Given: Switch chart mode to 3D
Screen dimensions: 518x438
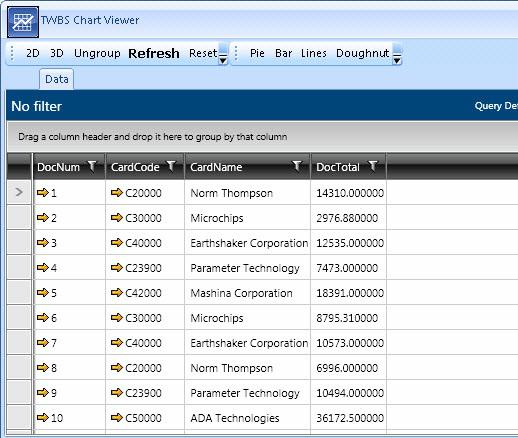Looking at the screenshot, I should click(57, 53).
